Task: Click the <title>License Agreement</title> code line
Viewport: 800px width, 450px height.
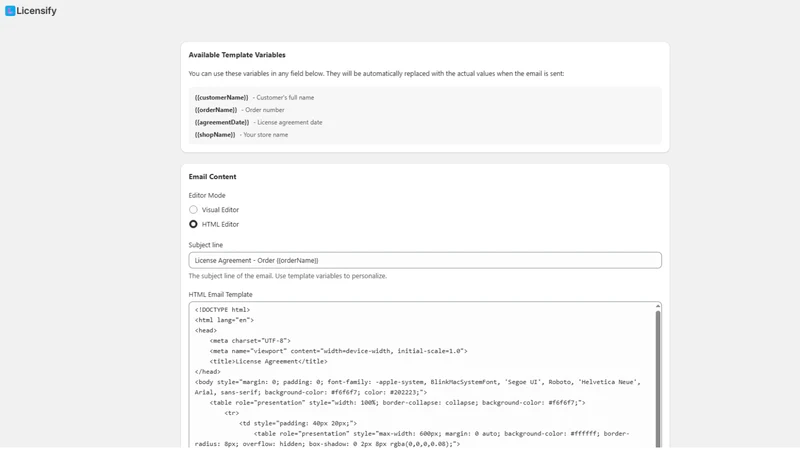Action: pos(268,361)
